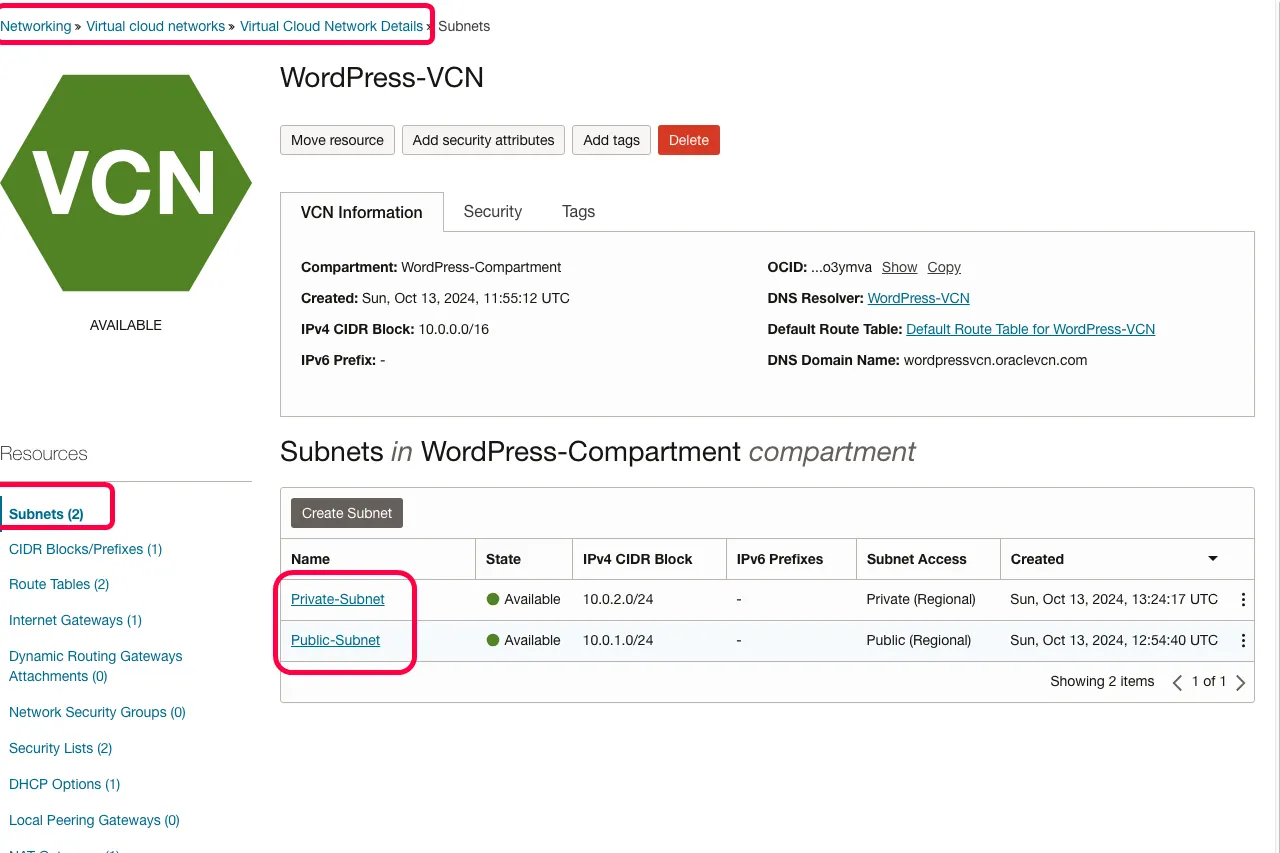1280x853 pixels.
Task: Click the Compartment WordPress-Compartment value
Action: (x=481, y=267)
